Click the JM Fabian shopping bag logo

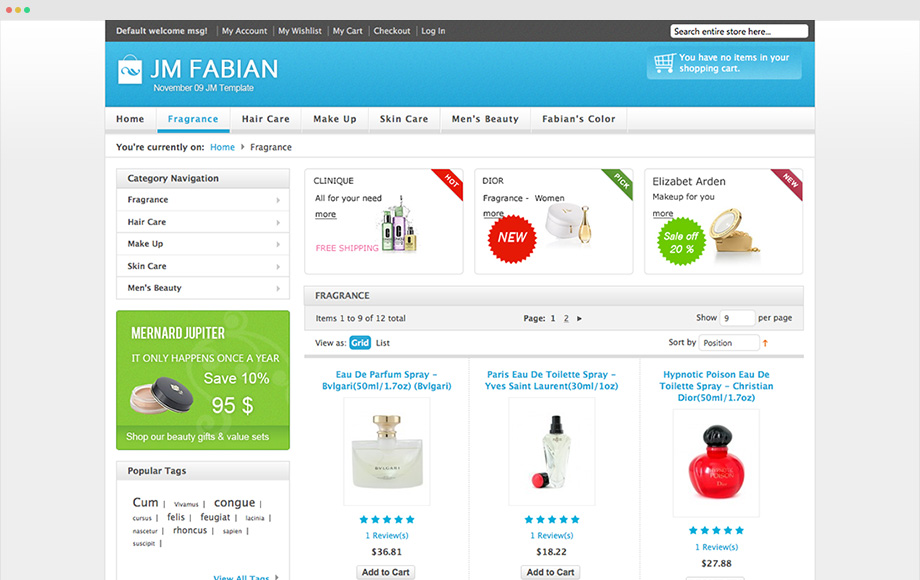130,70
